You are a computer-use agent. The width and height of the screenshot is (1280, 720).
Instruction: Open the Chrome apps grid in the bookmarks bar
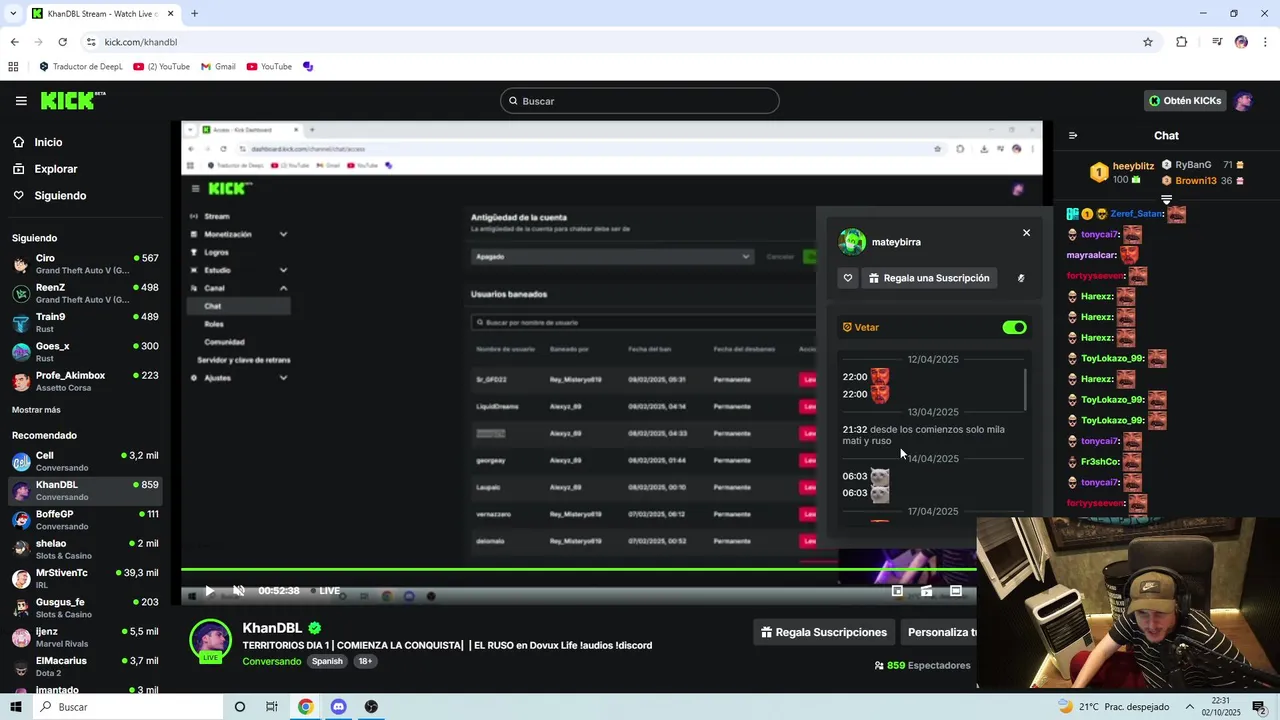tap(13, 67)
